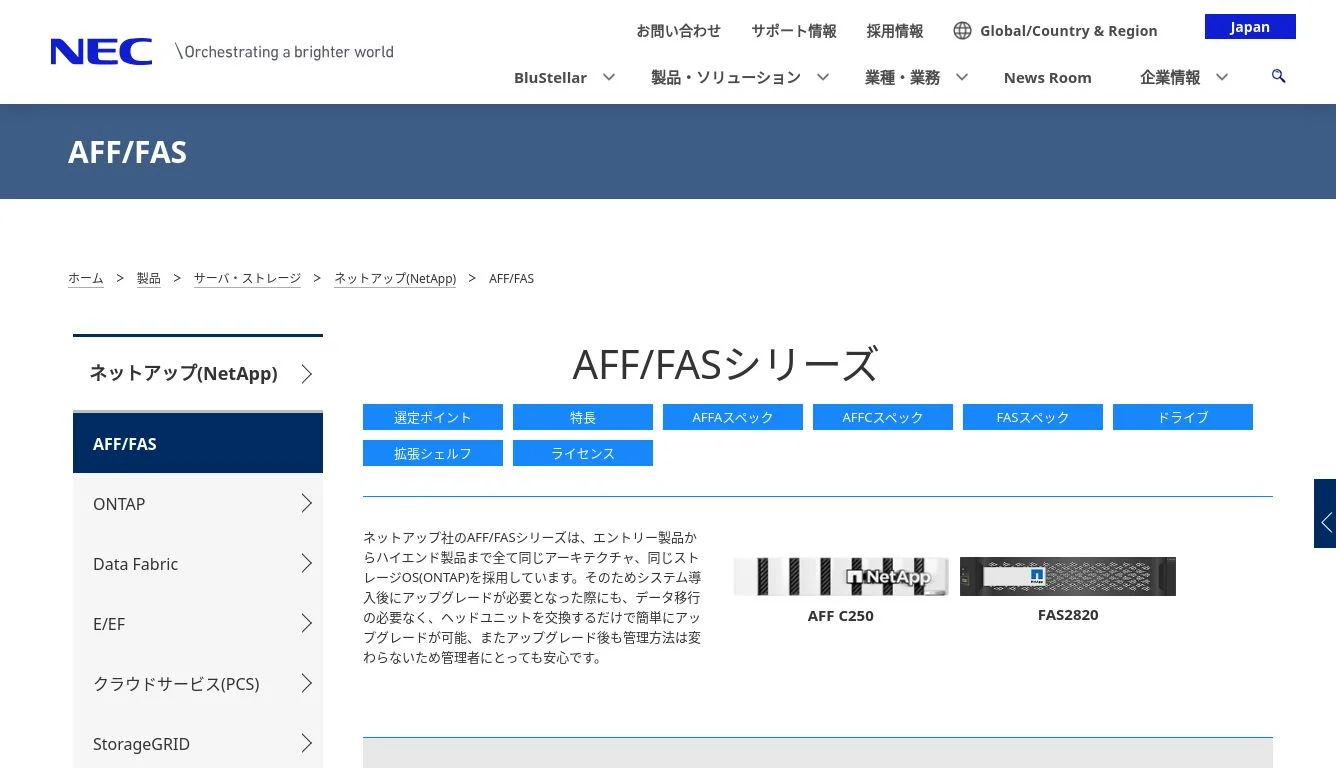Screen dimensions: 1336x768
Task: Expand the 企業情報 dropdown chevron
Action: (1221, 77)
